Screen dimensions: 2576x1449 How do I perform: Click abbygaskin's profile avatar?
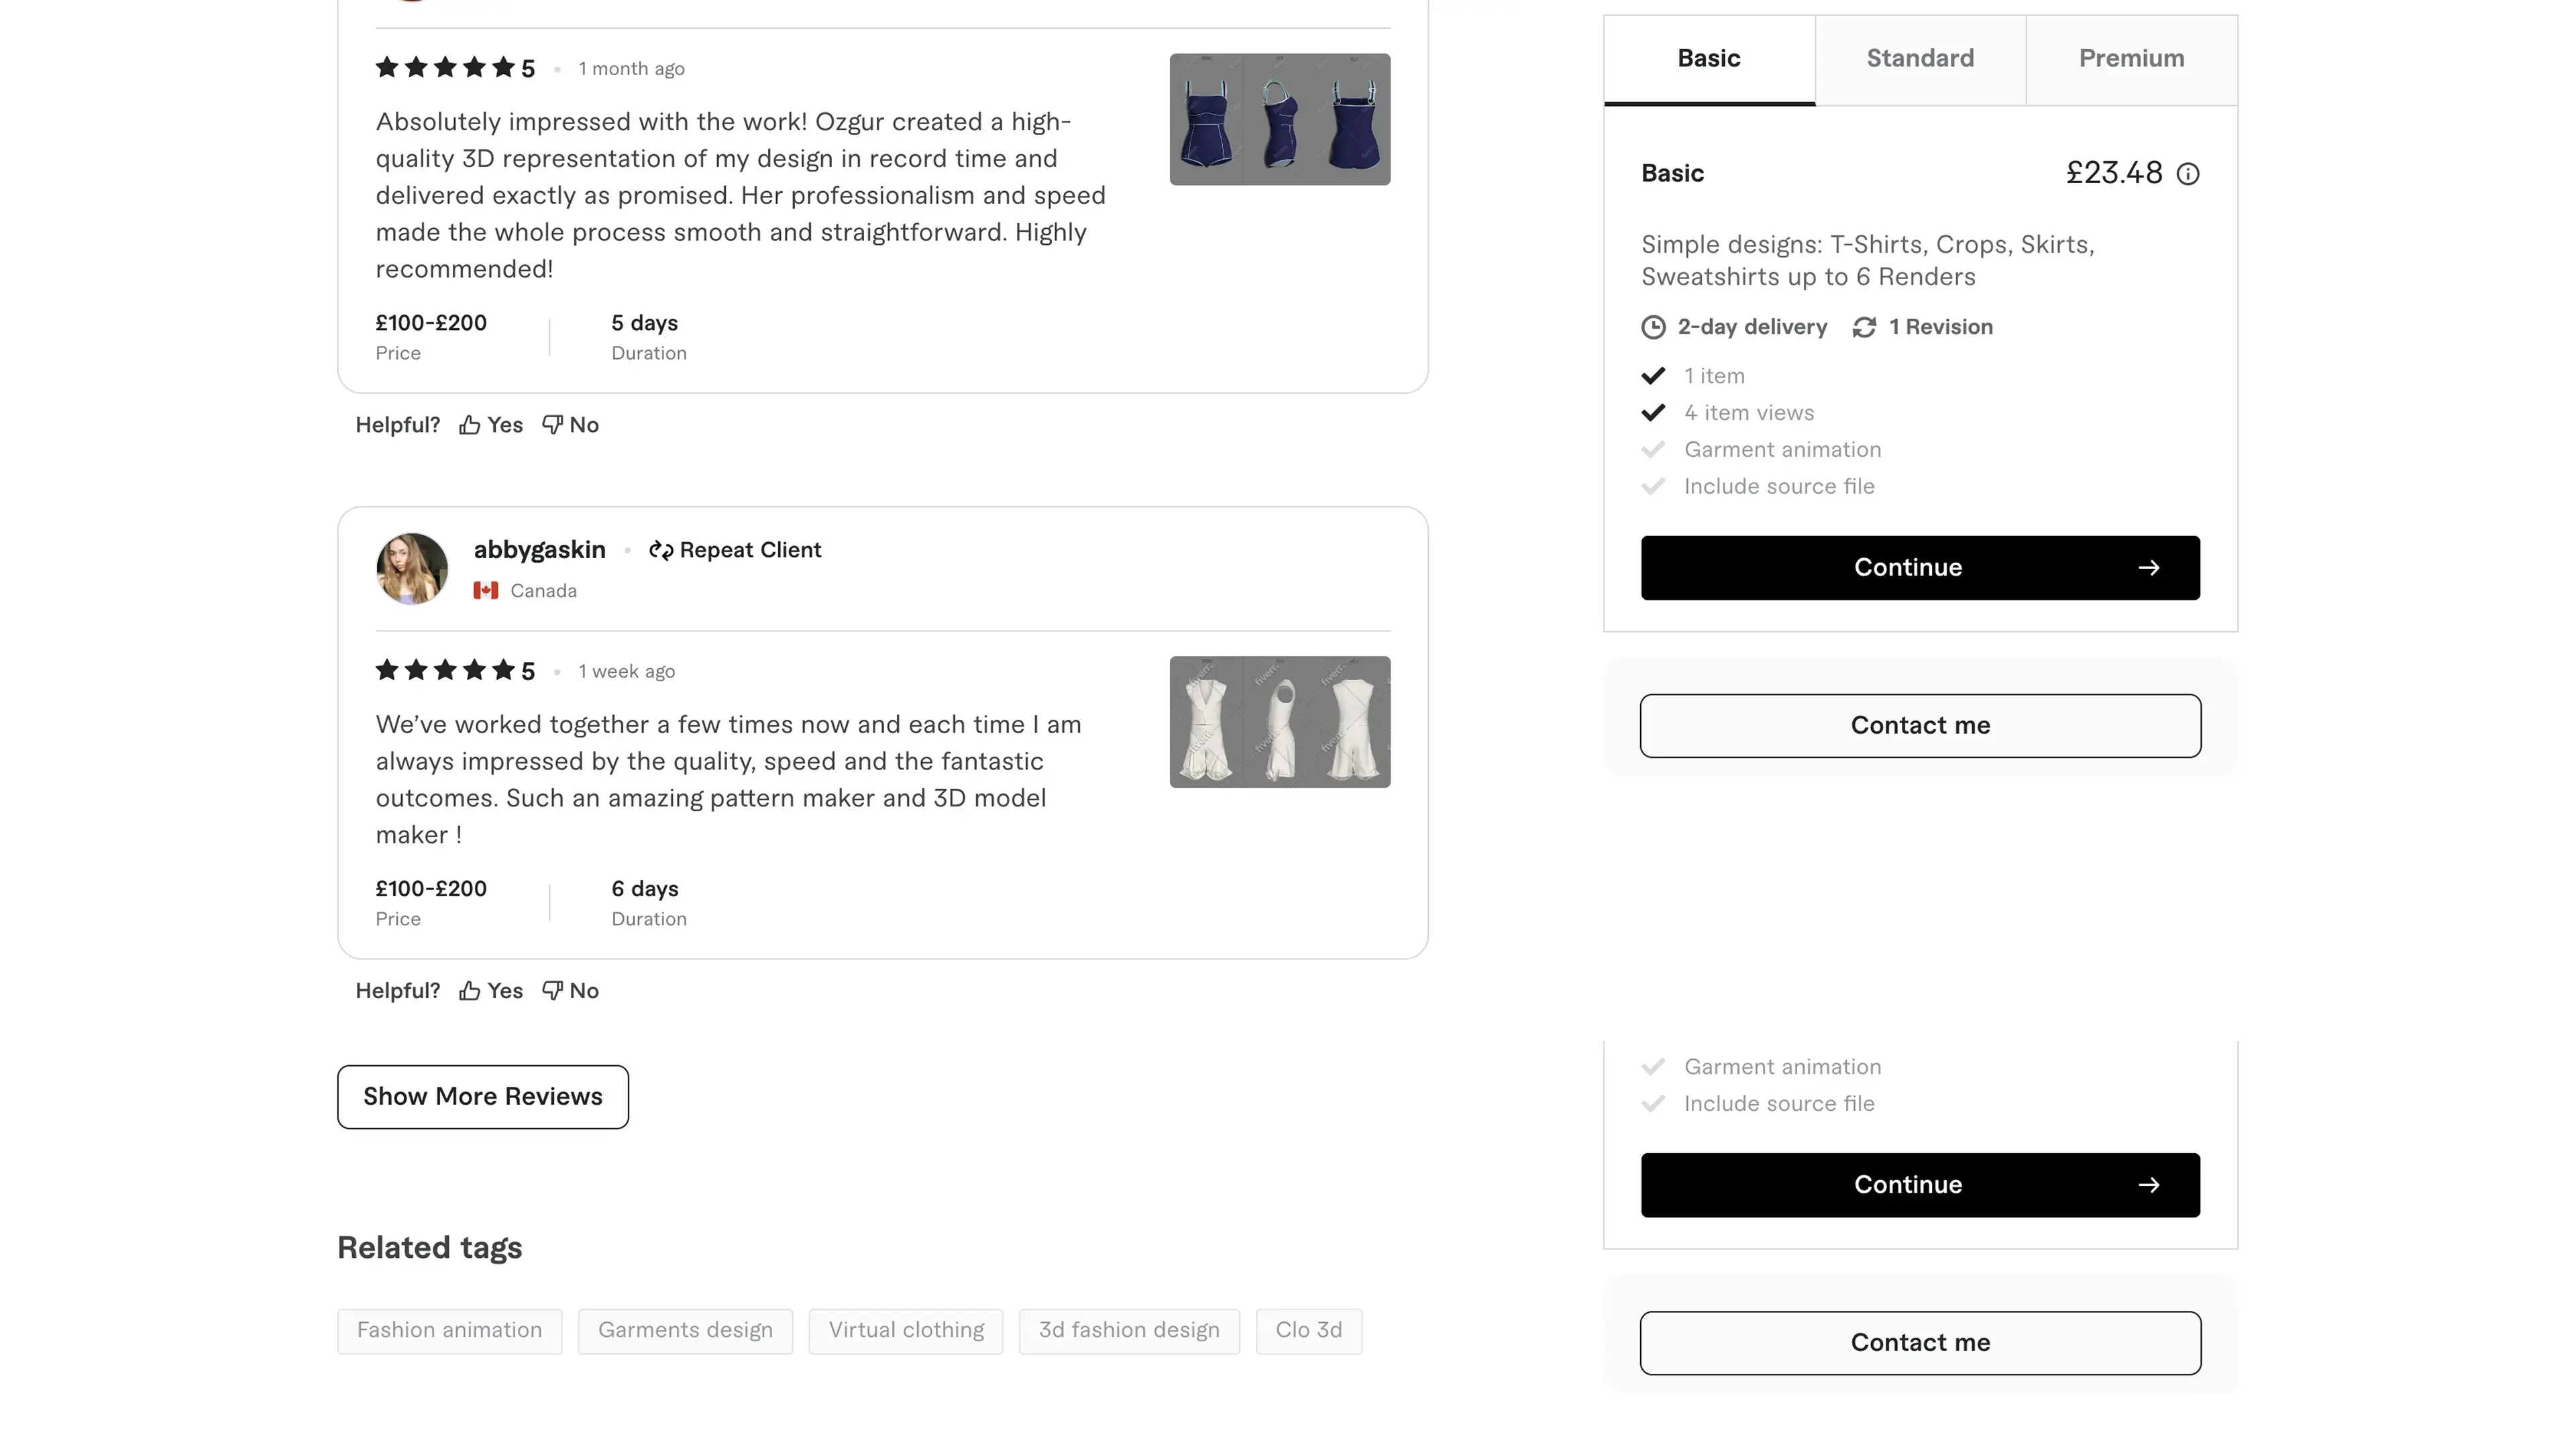point(412,569)
